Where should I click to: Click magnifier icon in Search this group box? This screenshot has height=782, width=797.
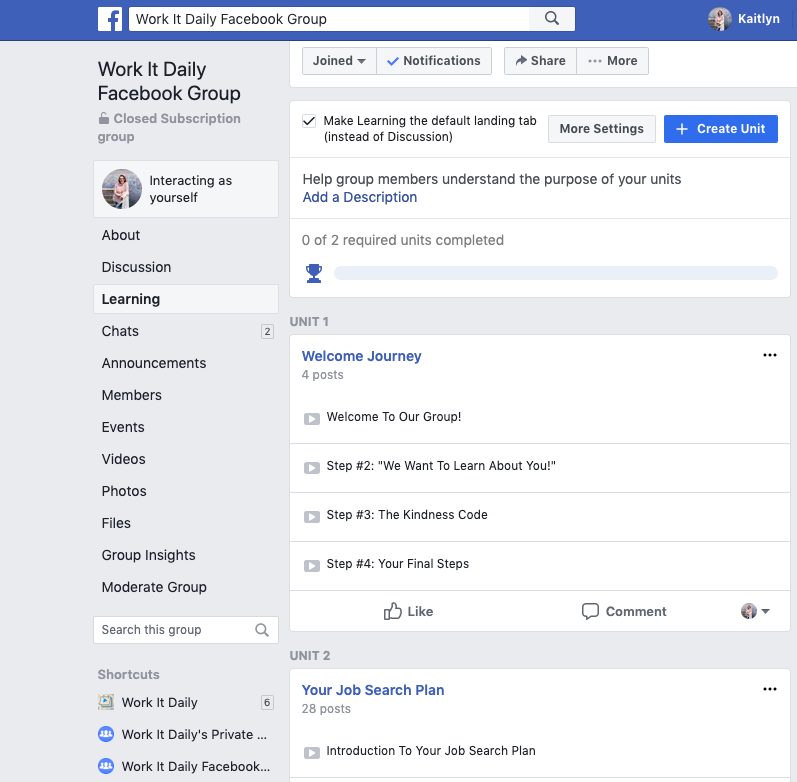262,630
